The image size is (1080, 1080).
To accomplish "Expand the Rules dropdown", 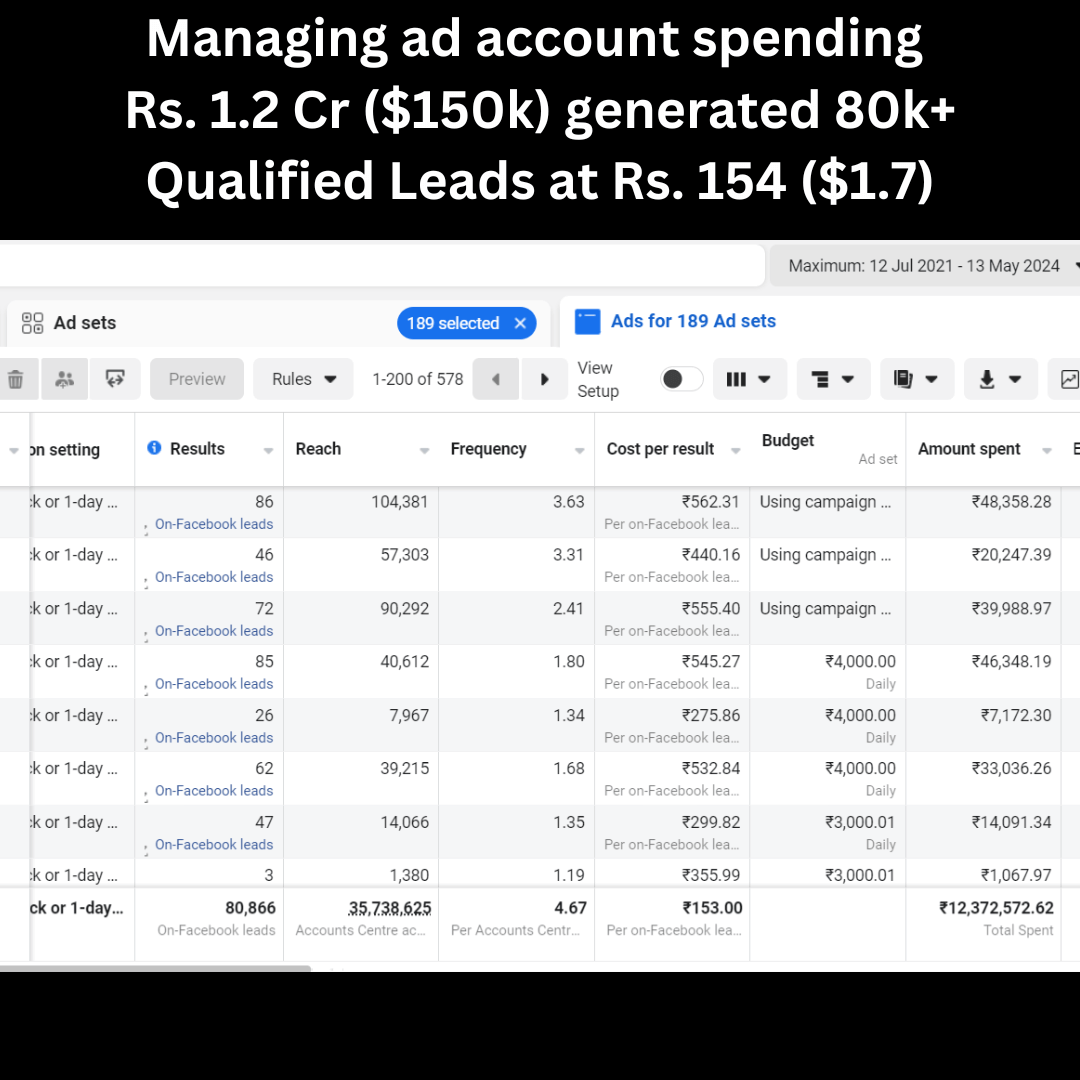I will 303,379.
